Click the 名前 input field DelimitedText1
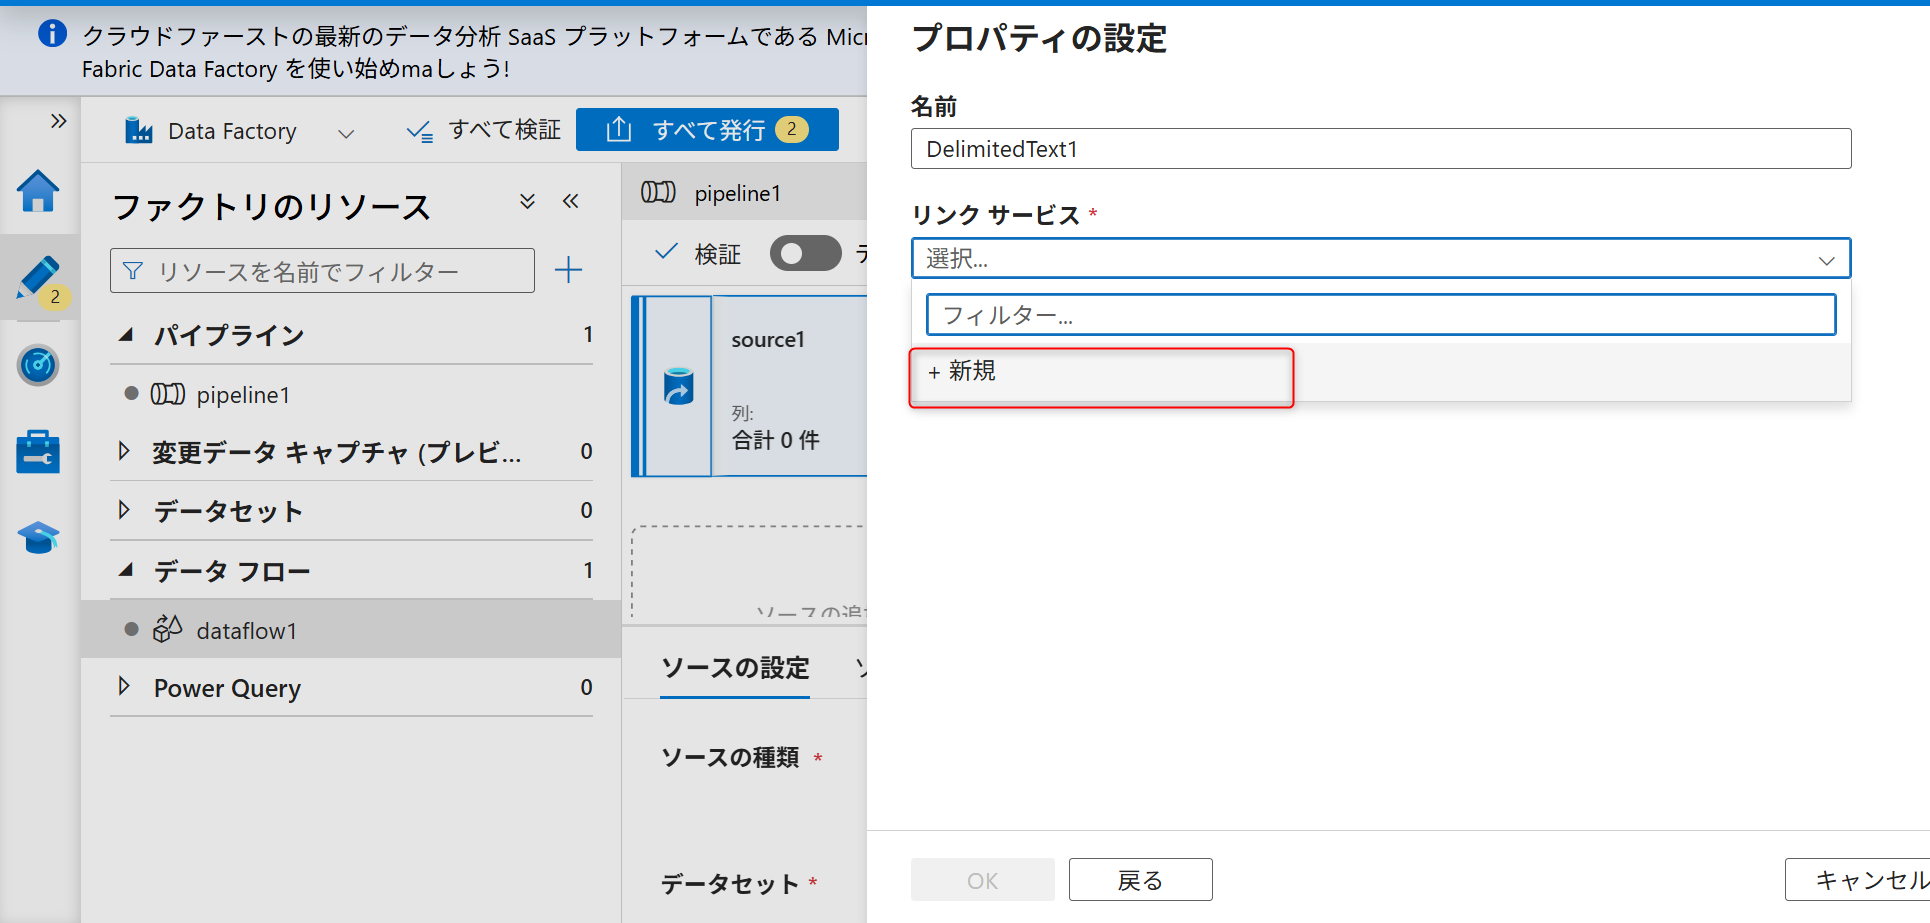1930x923 pixels. [x=1380, y=149]
